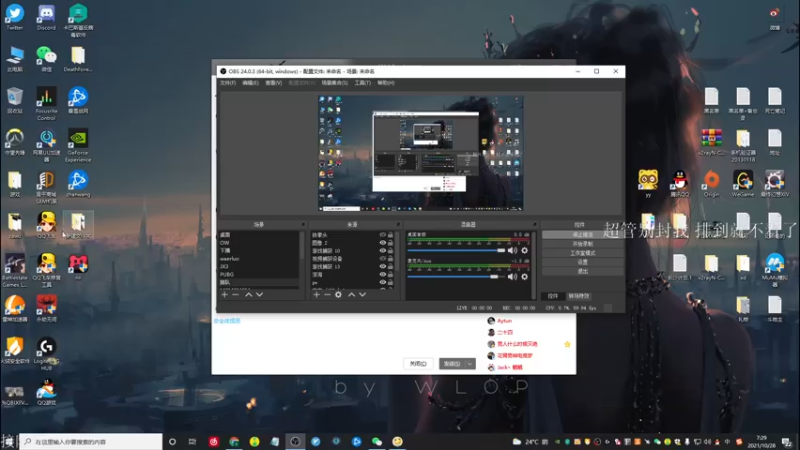The image size is (800, 450).
Task: Click 退出 button in OBS controls
Action: [x=582, y=271]
